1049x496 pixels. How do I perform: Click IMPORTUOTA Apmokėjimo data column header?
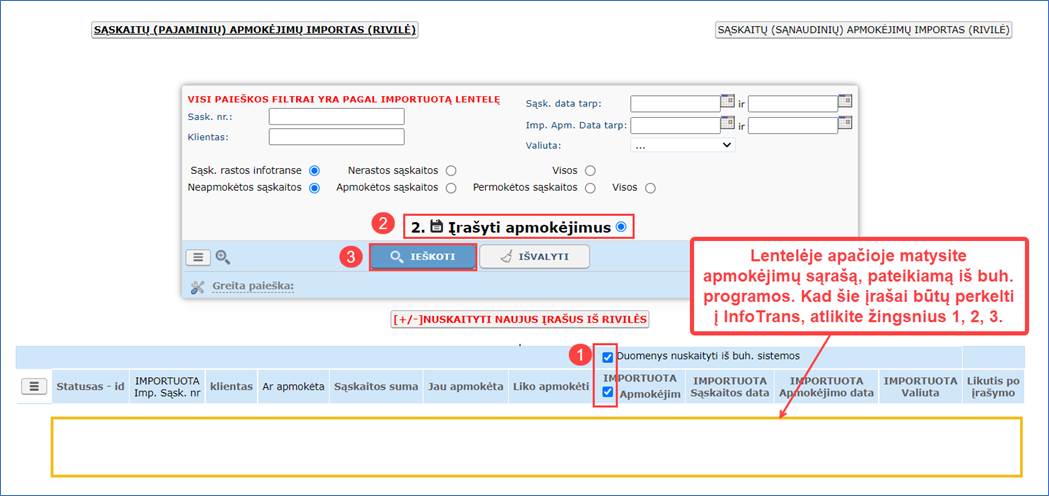click(826, 386)
